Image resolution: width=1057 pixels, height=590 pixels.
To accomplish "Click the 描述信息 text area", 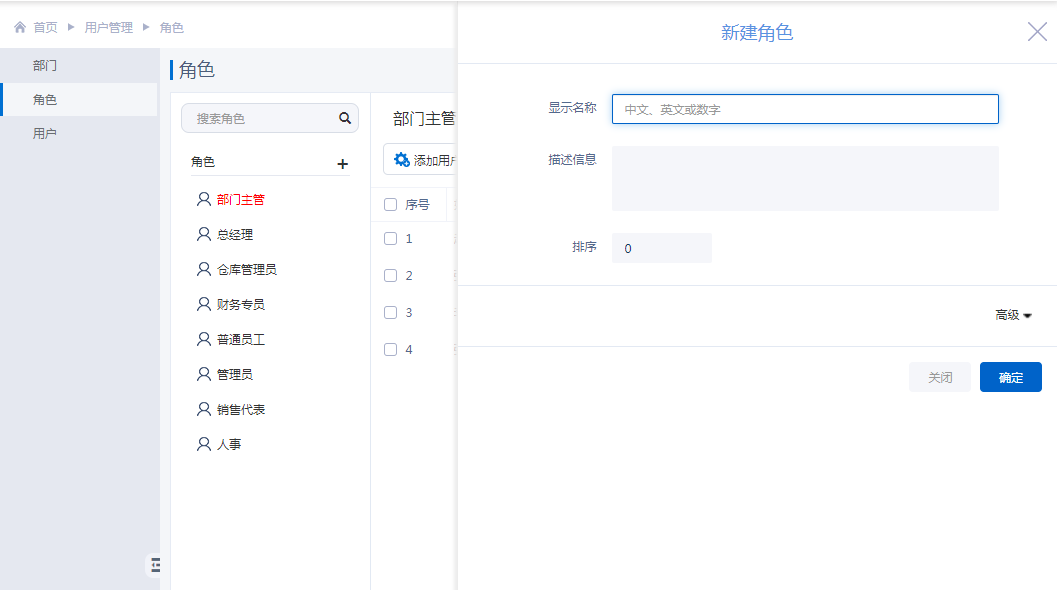I will pyautogui.click(x=804, y=178).
